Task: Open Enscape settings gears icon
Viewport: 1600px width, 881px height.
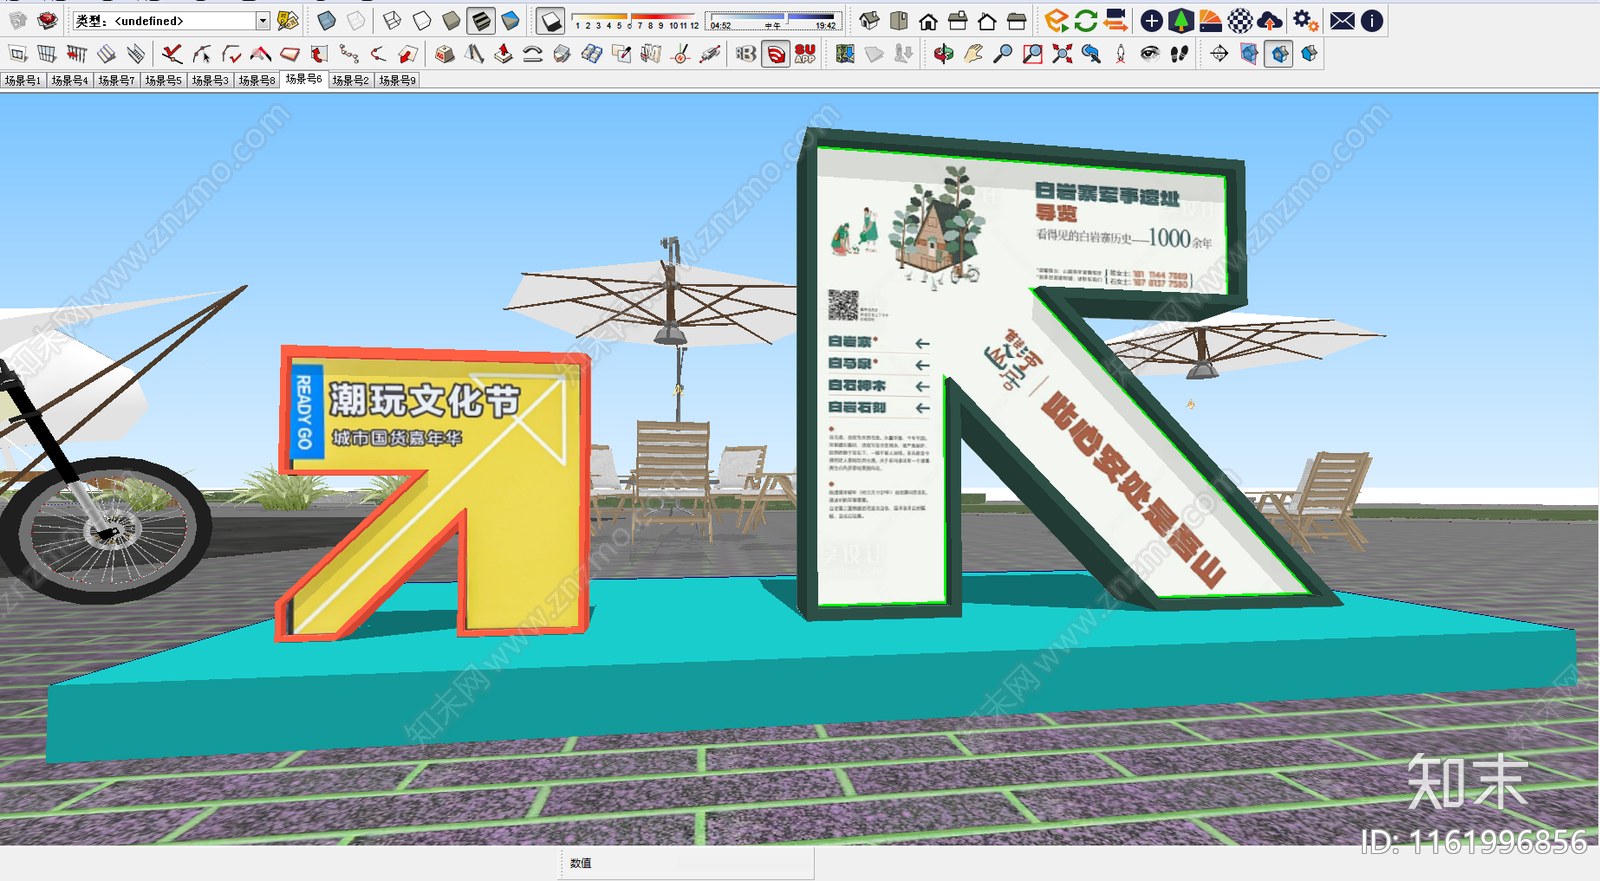Action: click(x=1305, y=20)
